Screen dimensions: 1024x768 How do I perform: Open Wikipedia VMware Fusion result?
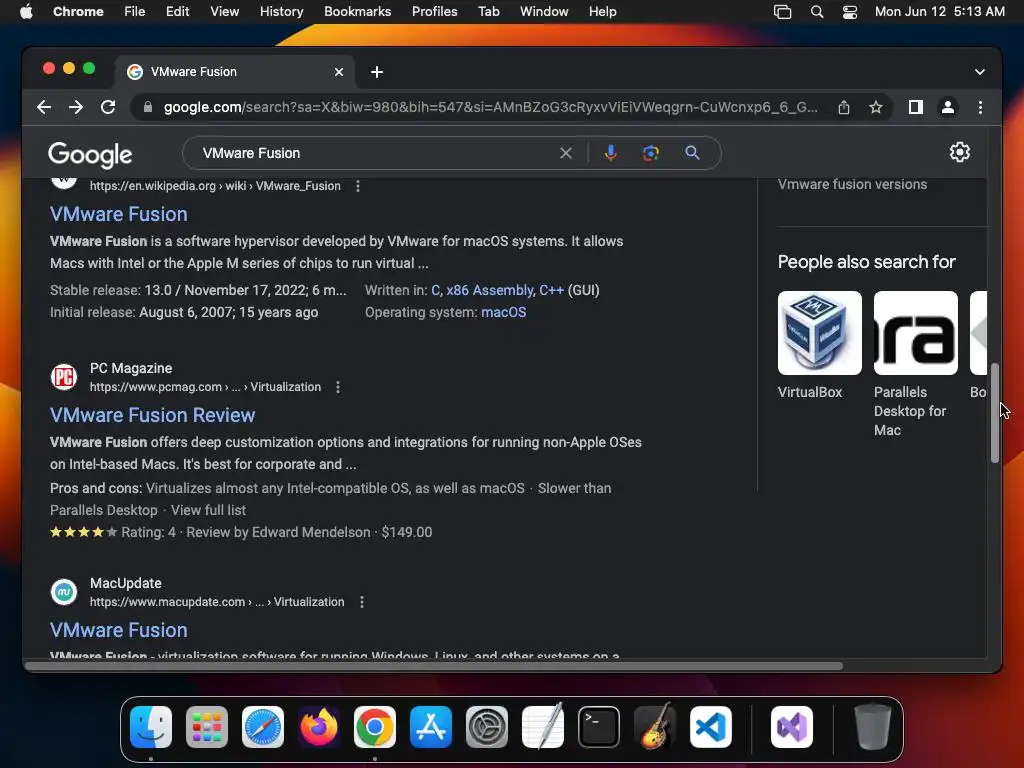click(x=119, y=214)
